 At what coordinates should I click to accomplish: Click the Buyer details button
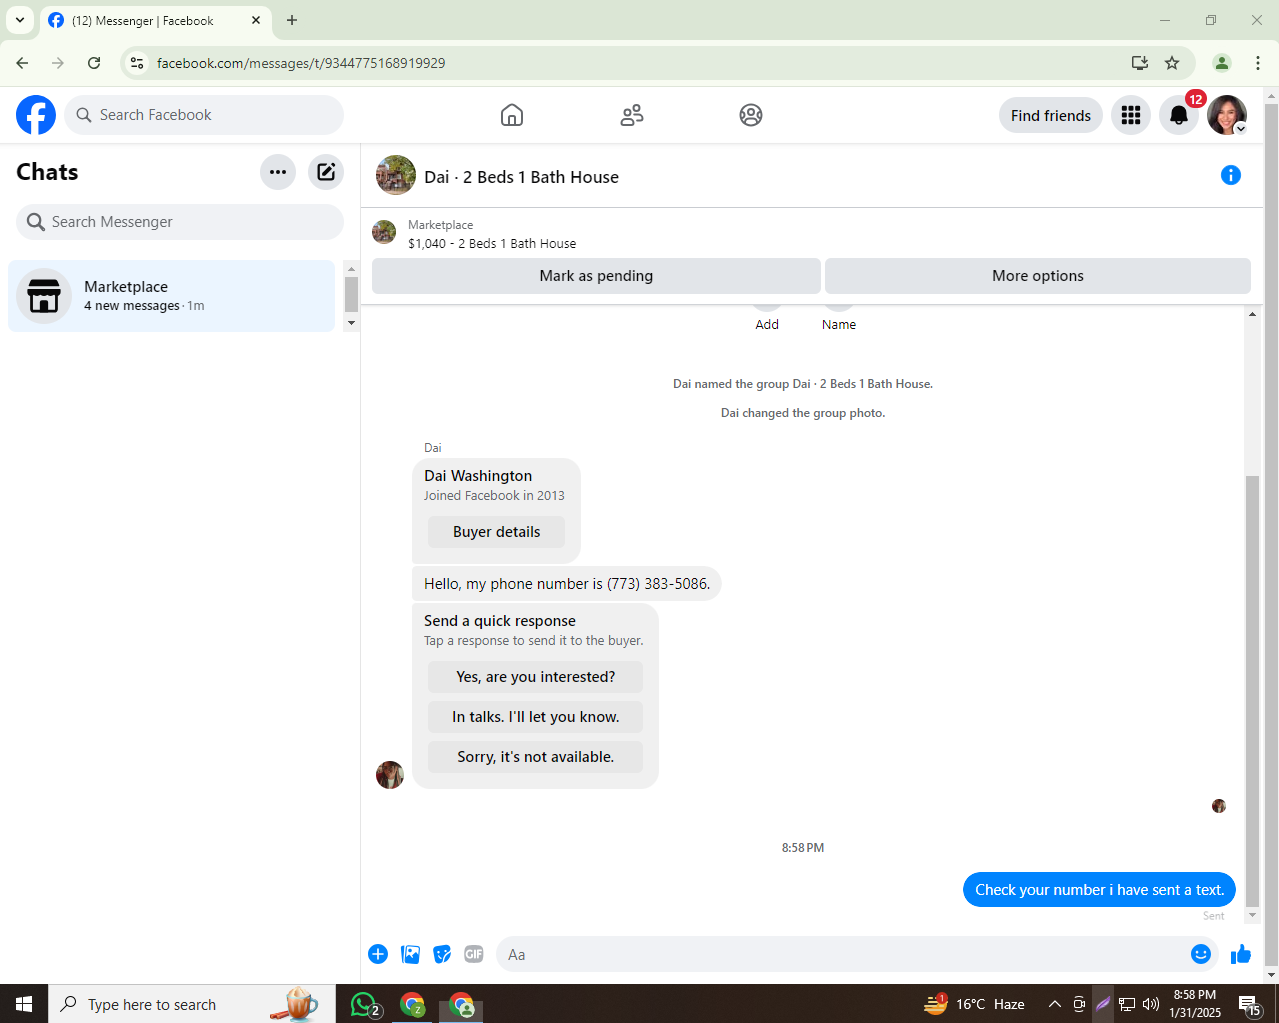[x=496, y=532]
